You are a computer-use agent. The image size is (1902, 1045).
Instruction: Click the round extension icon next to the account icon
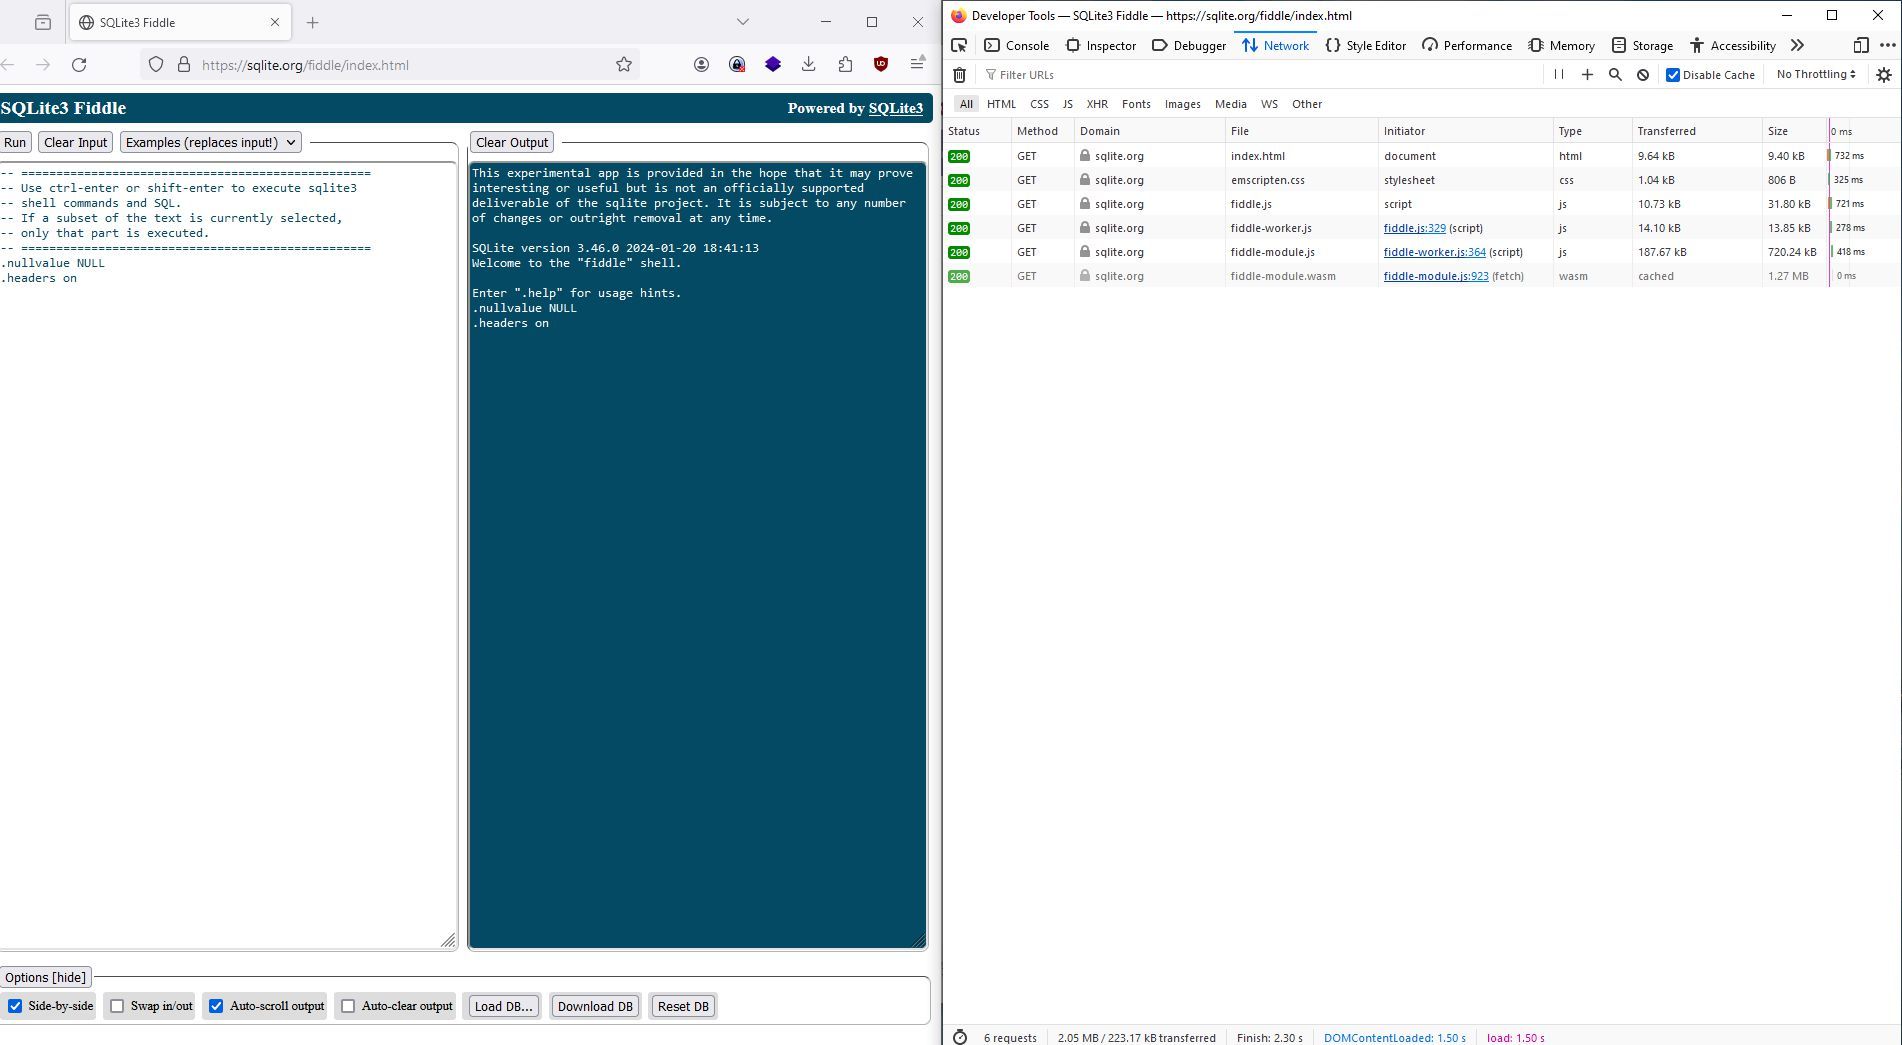tap(737, 65)
